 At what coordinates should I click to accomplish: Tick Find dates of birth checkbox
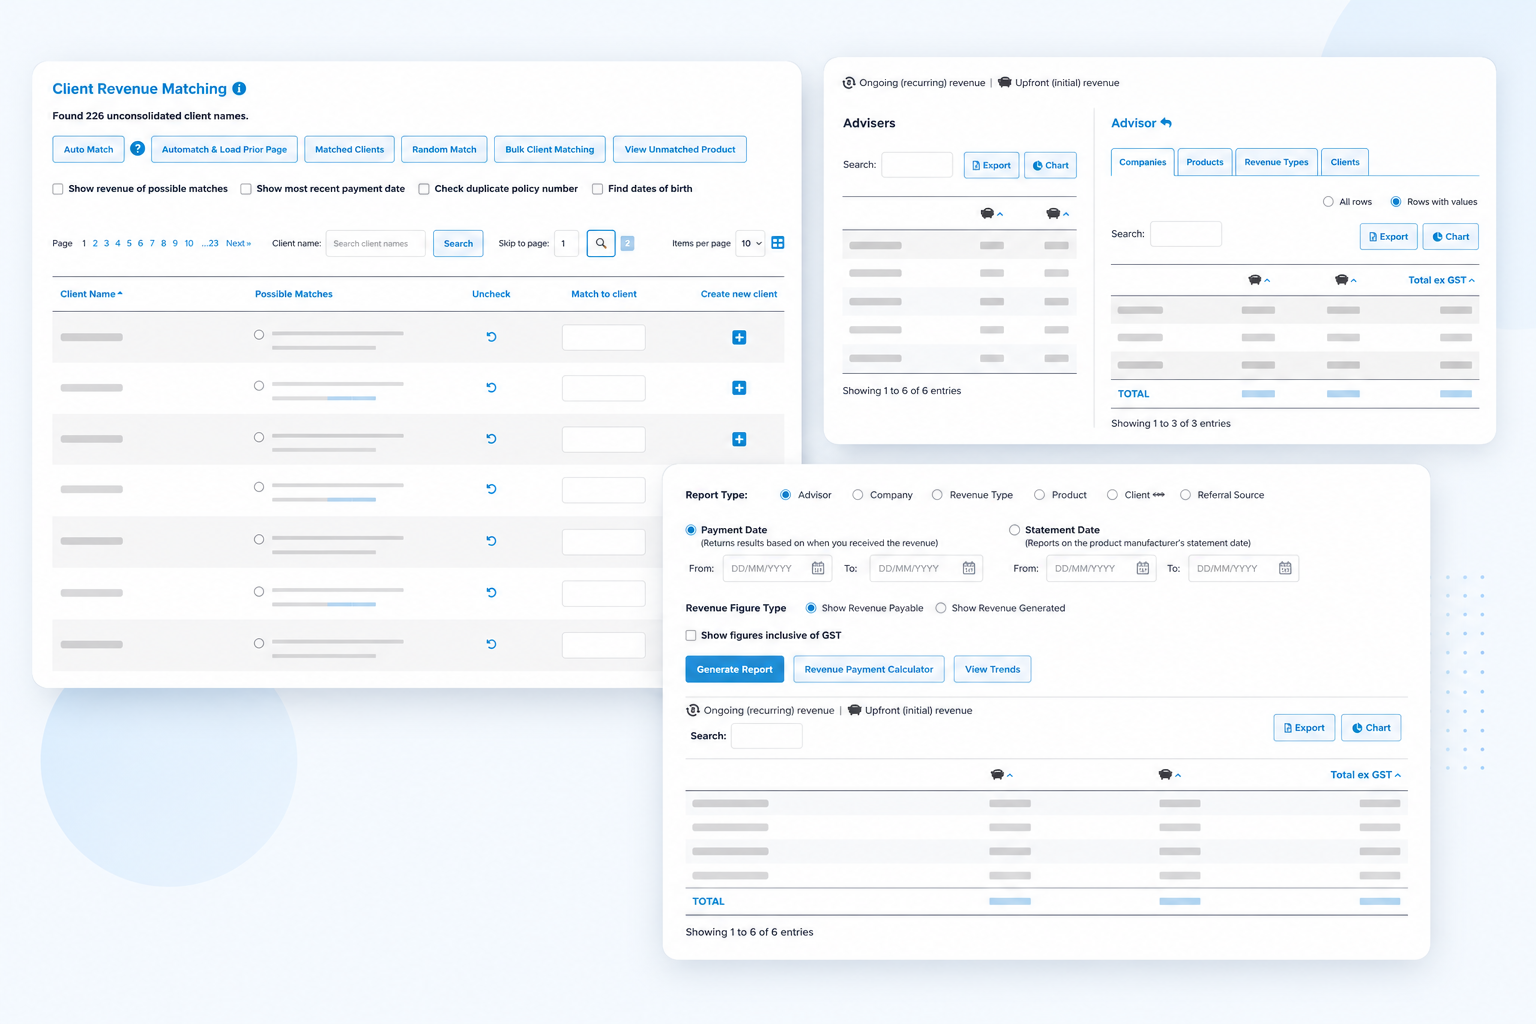click(x=597, y=189)
